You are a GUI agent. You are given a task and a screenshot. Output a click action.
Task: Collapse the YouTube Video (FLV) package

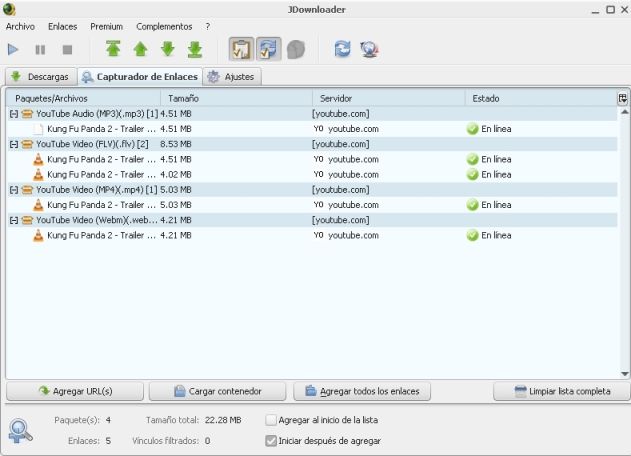pyautogui.click(x=14, y=144)
